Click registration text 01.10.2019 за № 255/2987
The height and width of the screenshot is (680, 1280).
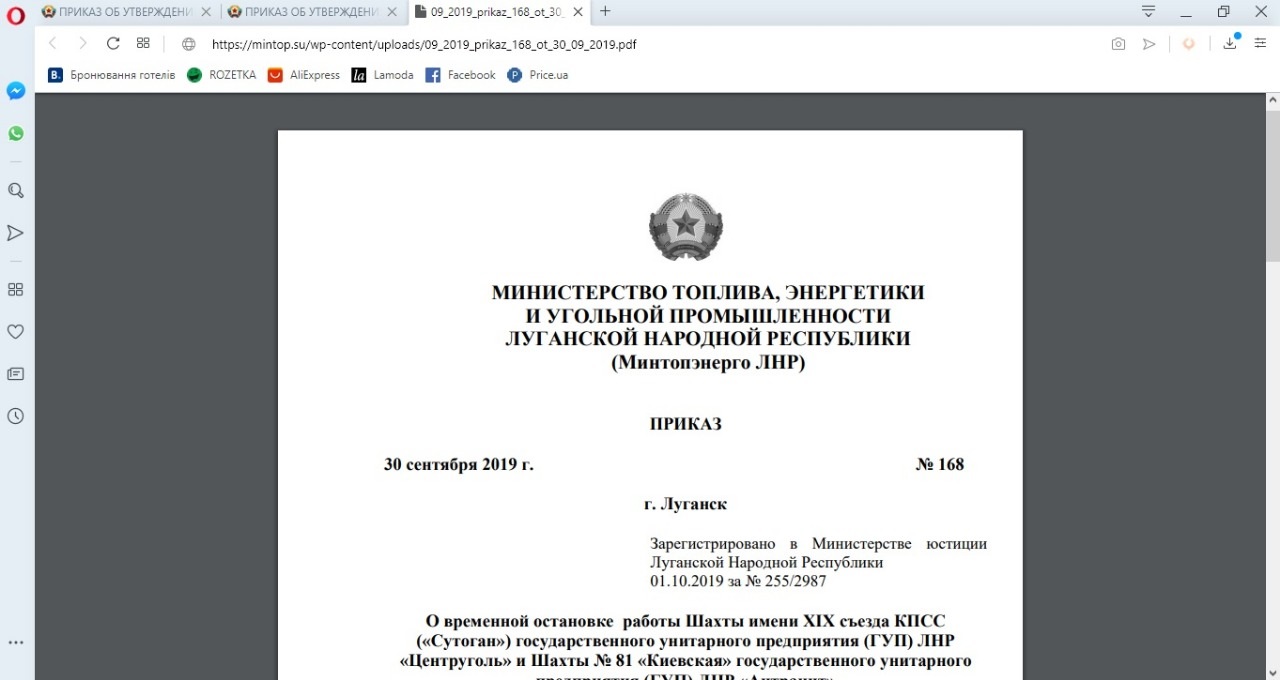[738, 581]
